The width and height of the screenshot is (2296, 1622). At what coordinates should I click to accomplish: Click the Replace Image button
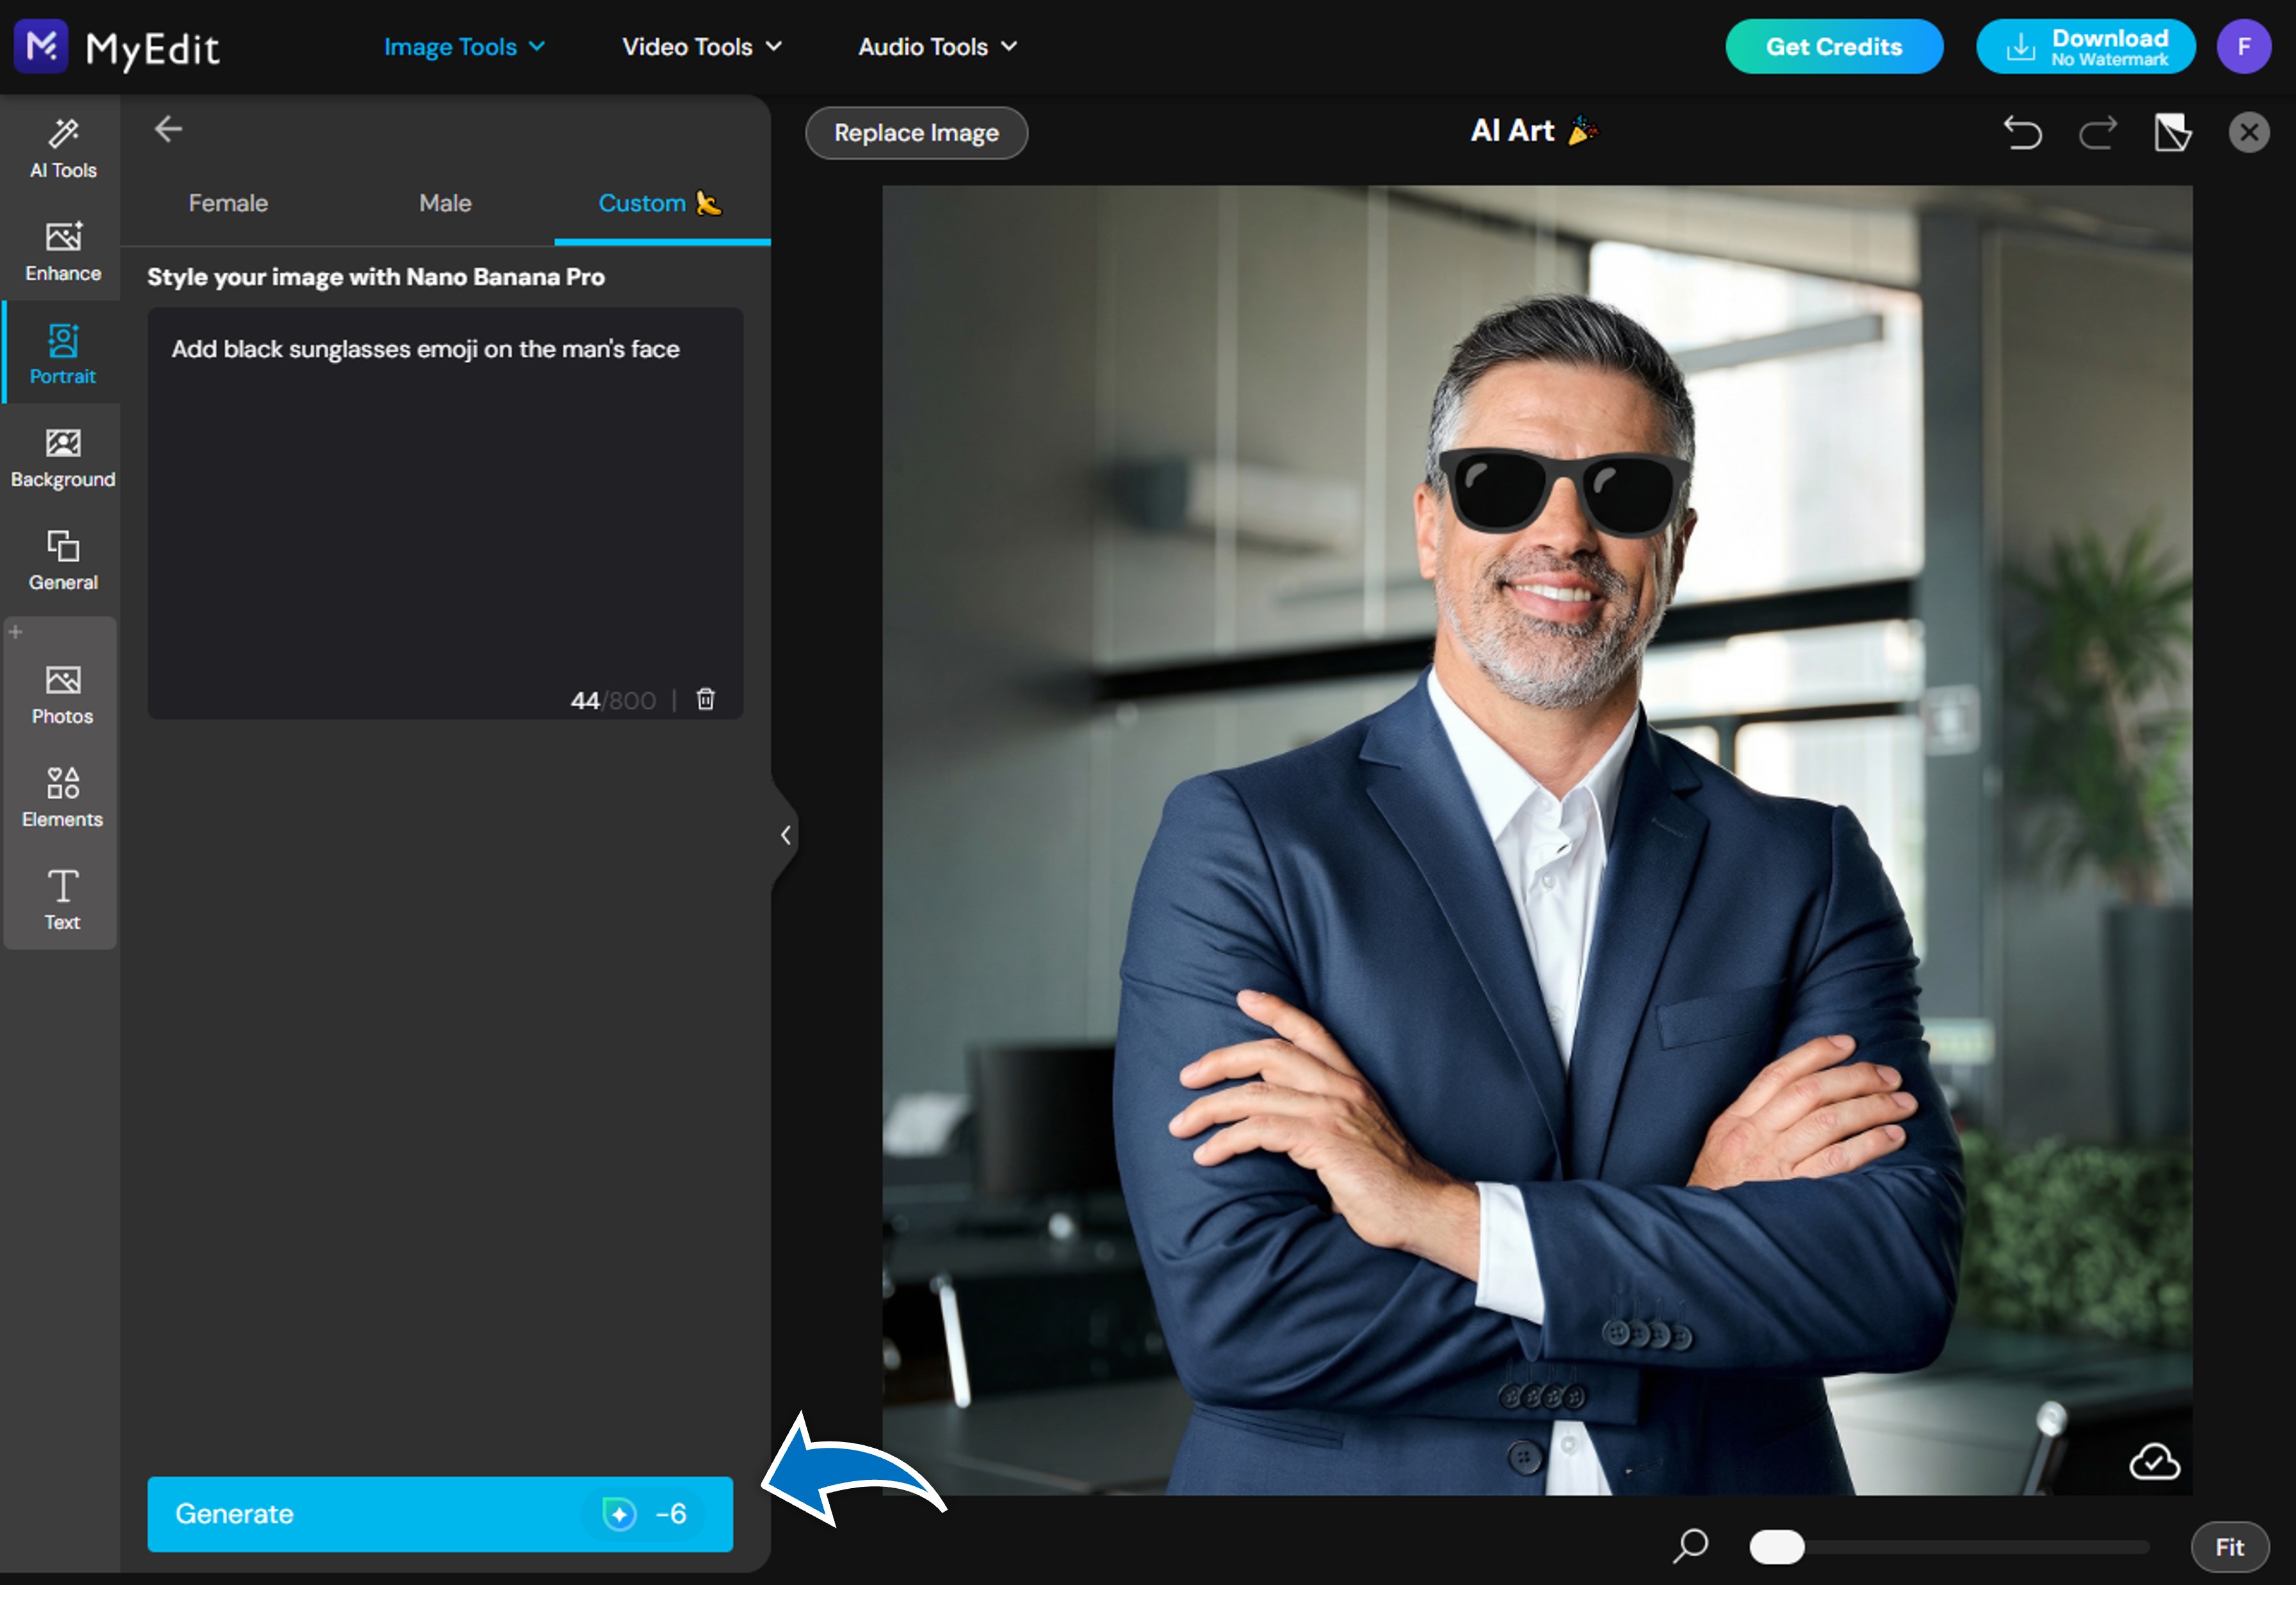[x=916, y=133]
